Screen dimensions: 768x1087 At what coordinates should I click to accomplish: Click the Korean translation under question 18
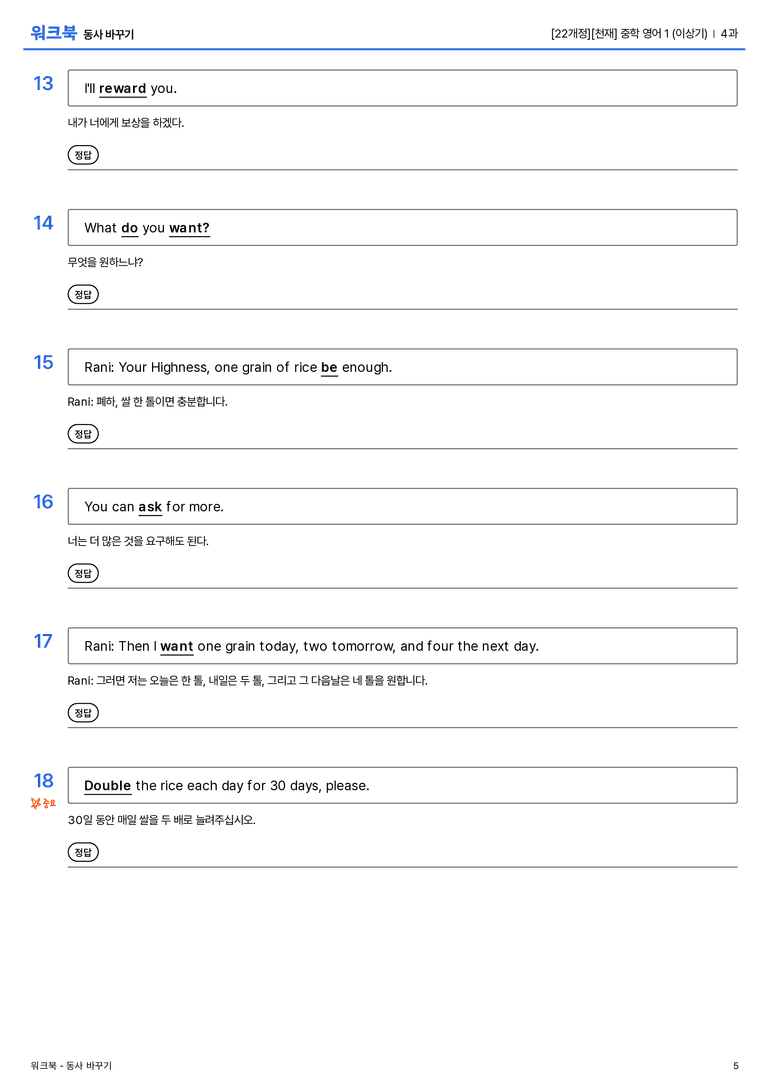(162, 819)
